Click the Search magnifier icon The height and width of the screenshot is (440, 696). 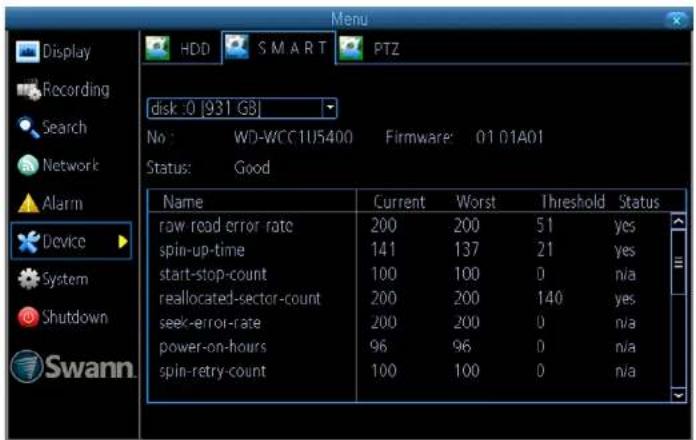tap(28, 128)
